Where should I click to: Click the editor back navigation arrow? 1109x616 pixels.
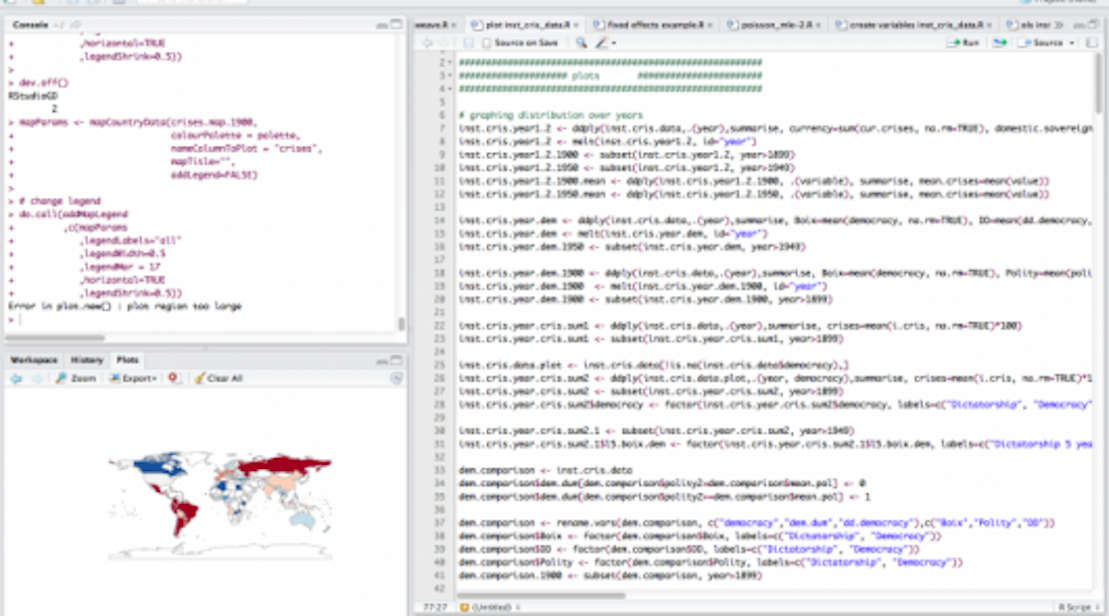coord(427,43)
